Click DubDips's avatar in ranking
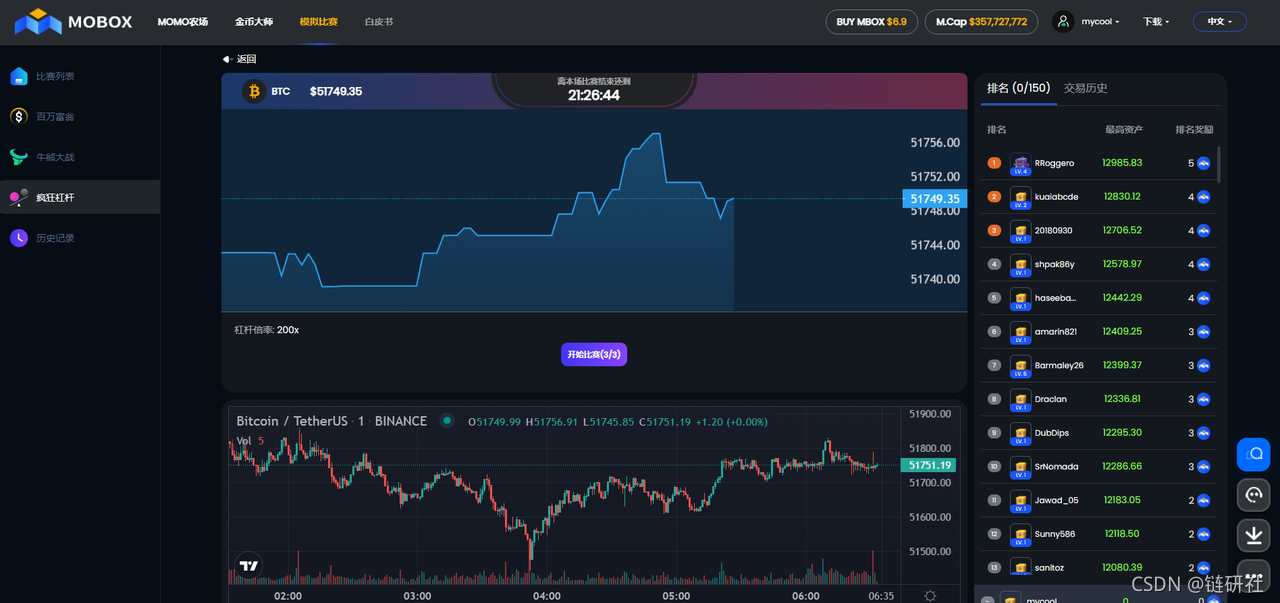 [x=1021, y=433]
